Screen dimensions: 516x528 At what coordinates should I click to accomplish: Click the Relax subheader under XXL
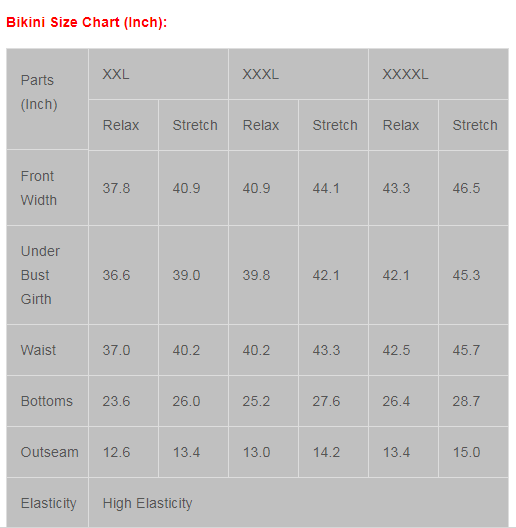coord(123,125)
